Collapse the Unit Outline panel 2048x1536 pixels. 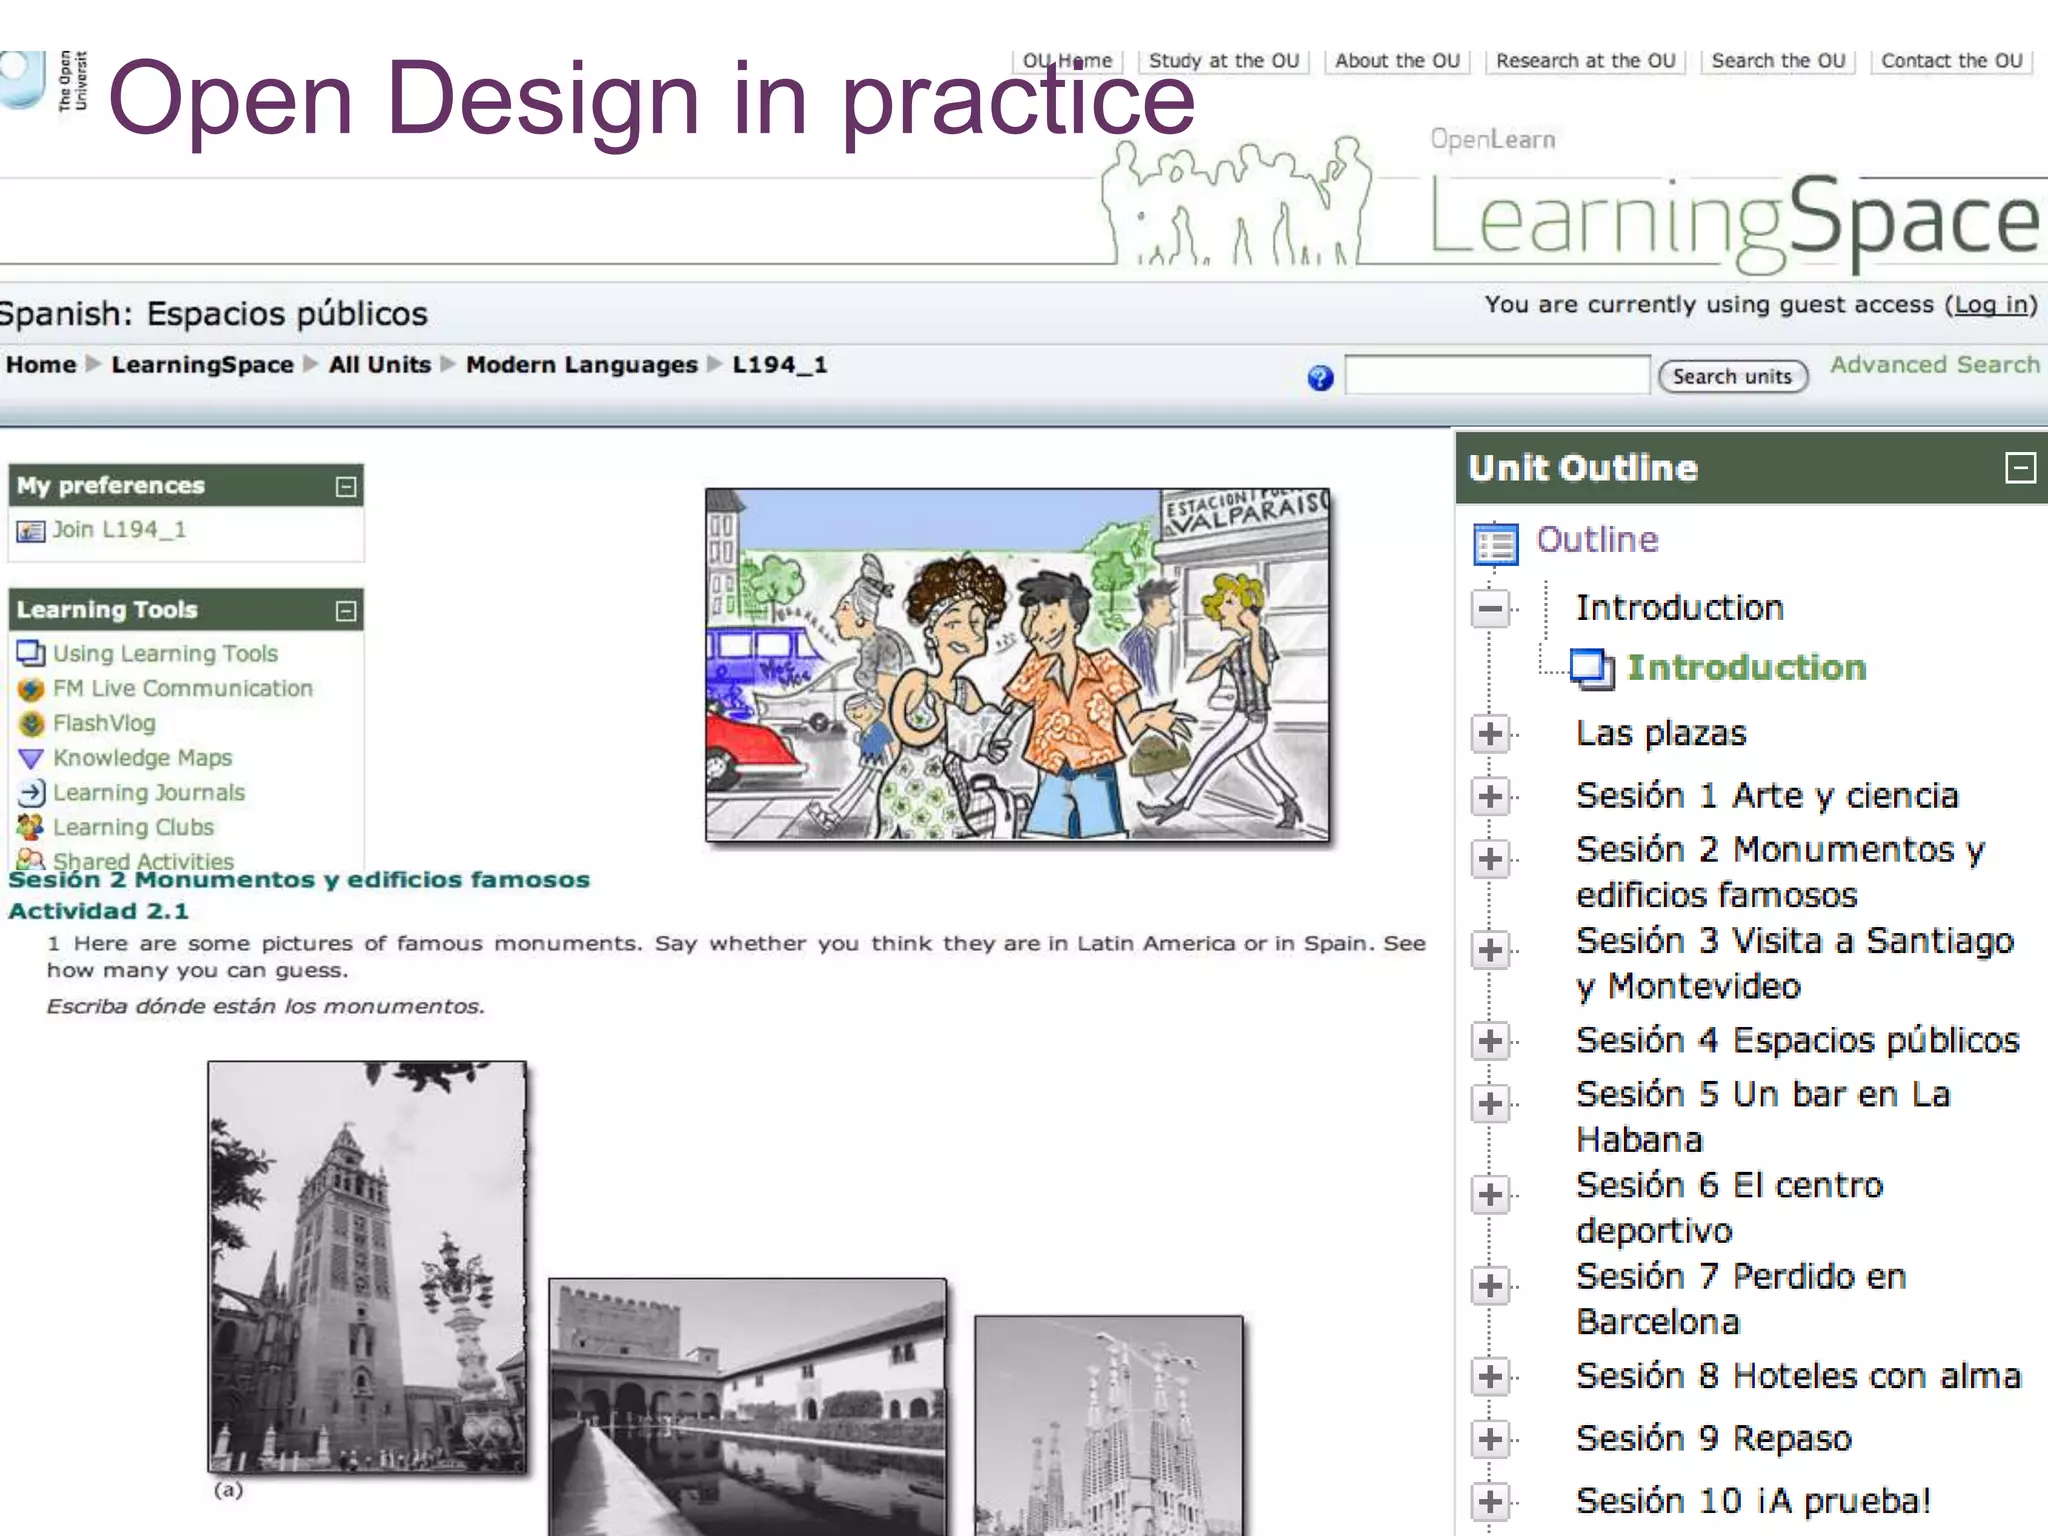click(2020, 468)
